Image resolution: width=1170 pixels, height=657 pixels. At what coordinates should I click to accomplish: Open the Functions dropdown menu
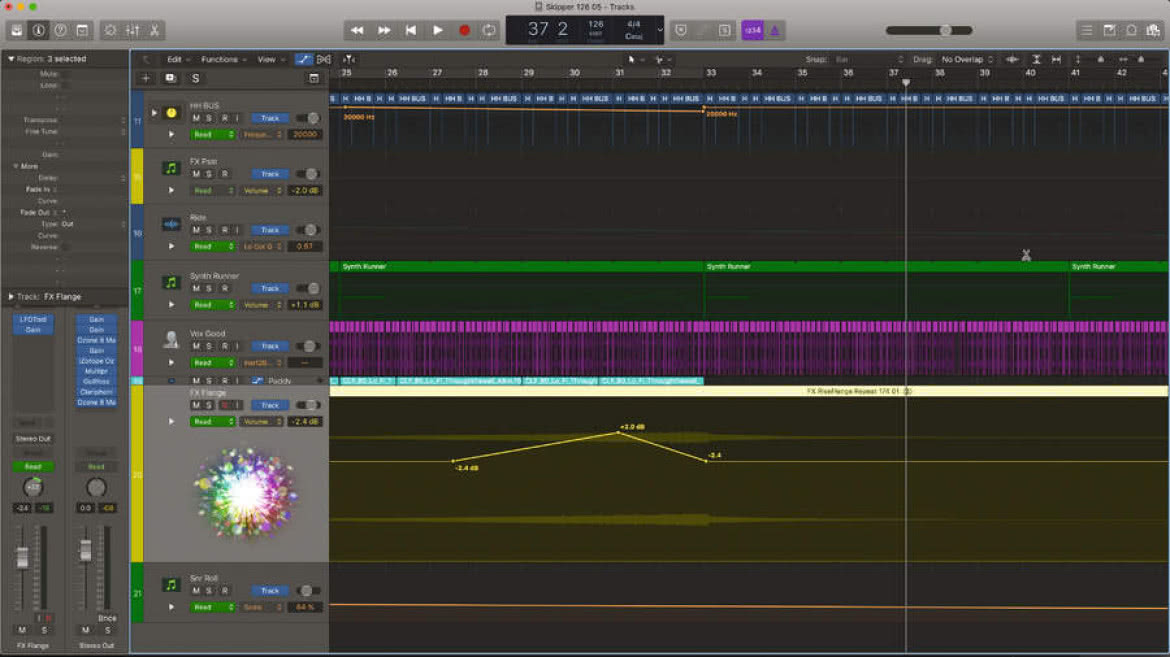click(223, 60)
